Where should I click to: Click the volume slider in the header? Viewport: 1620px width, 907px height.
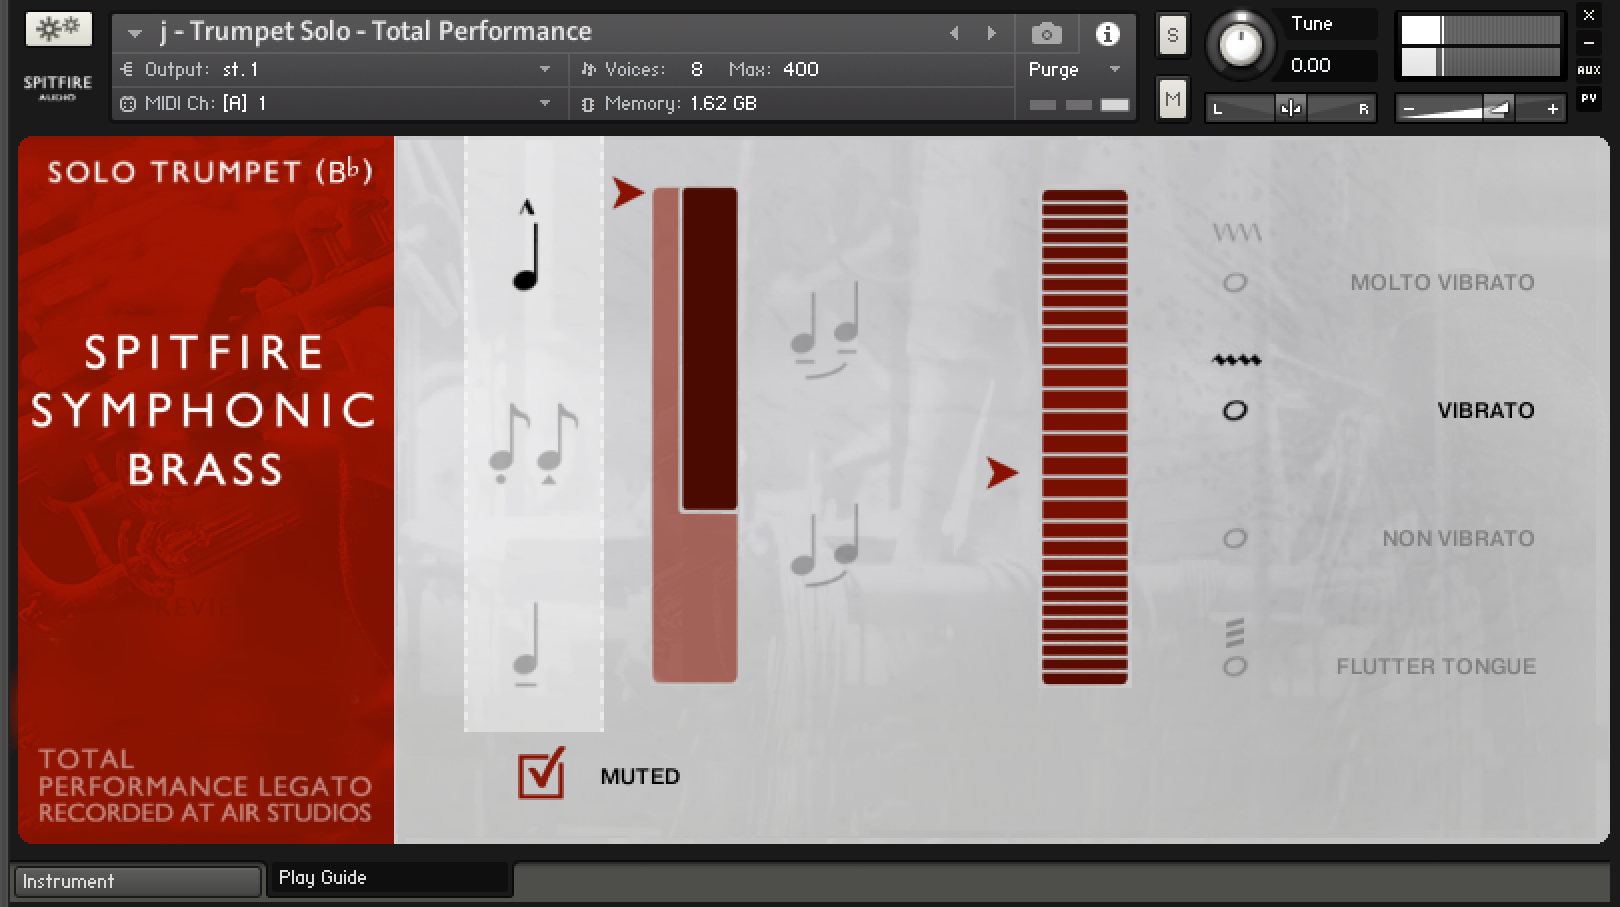(x=1480, y=108)
